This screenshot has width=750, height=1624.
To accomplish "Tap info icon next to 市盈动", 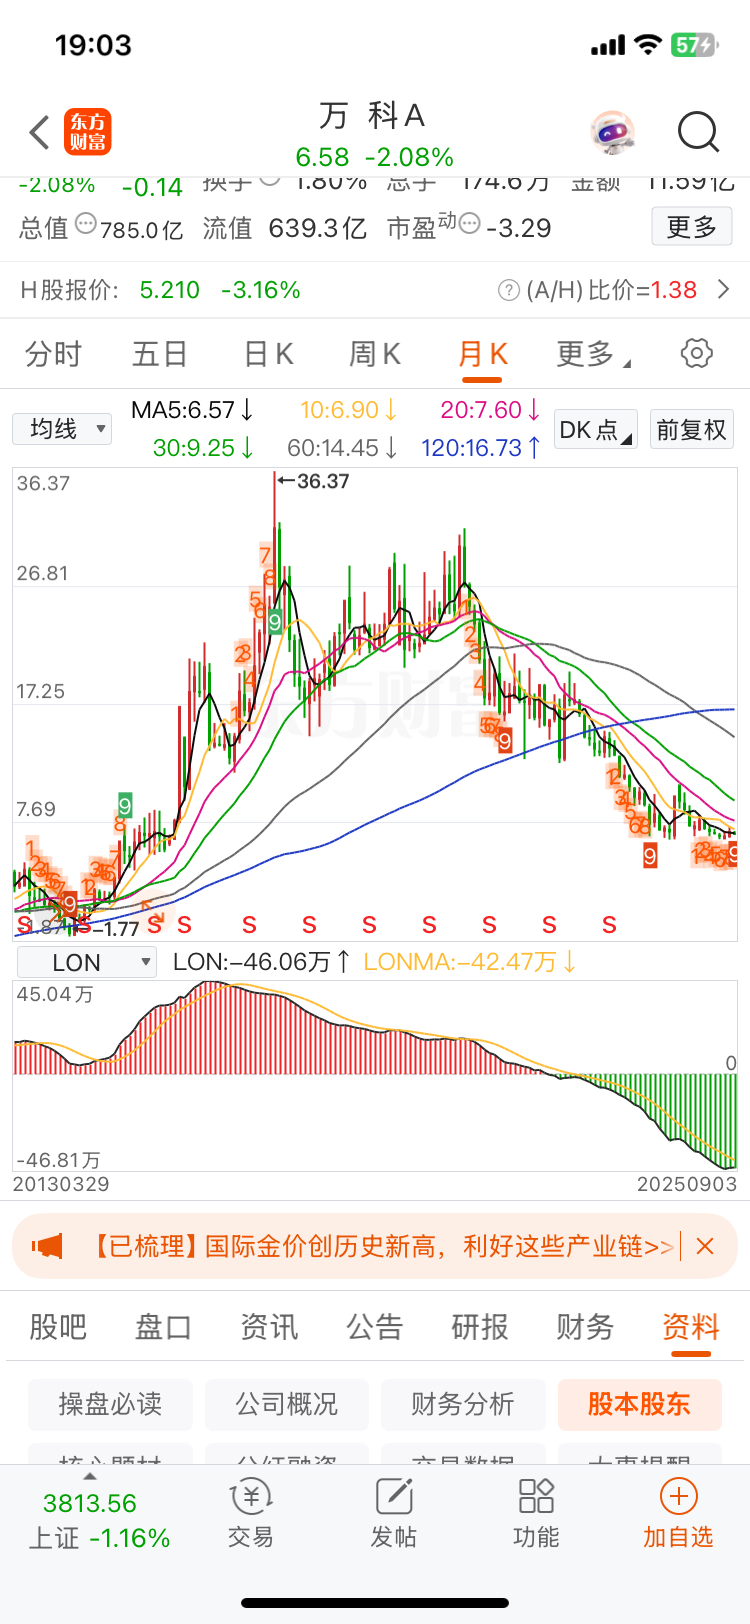I will [x=469, y=224].
